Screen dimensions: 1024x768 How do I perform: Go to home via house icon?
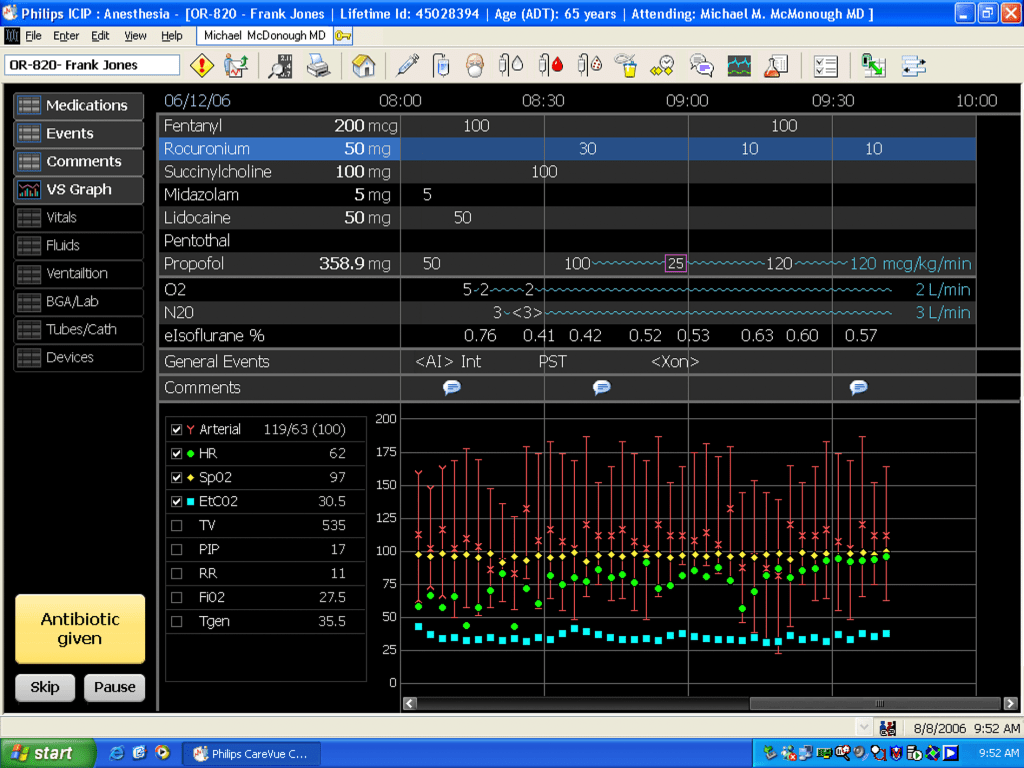[364, 66]
